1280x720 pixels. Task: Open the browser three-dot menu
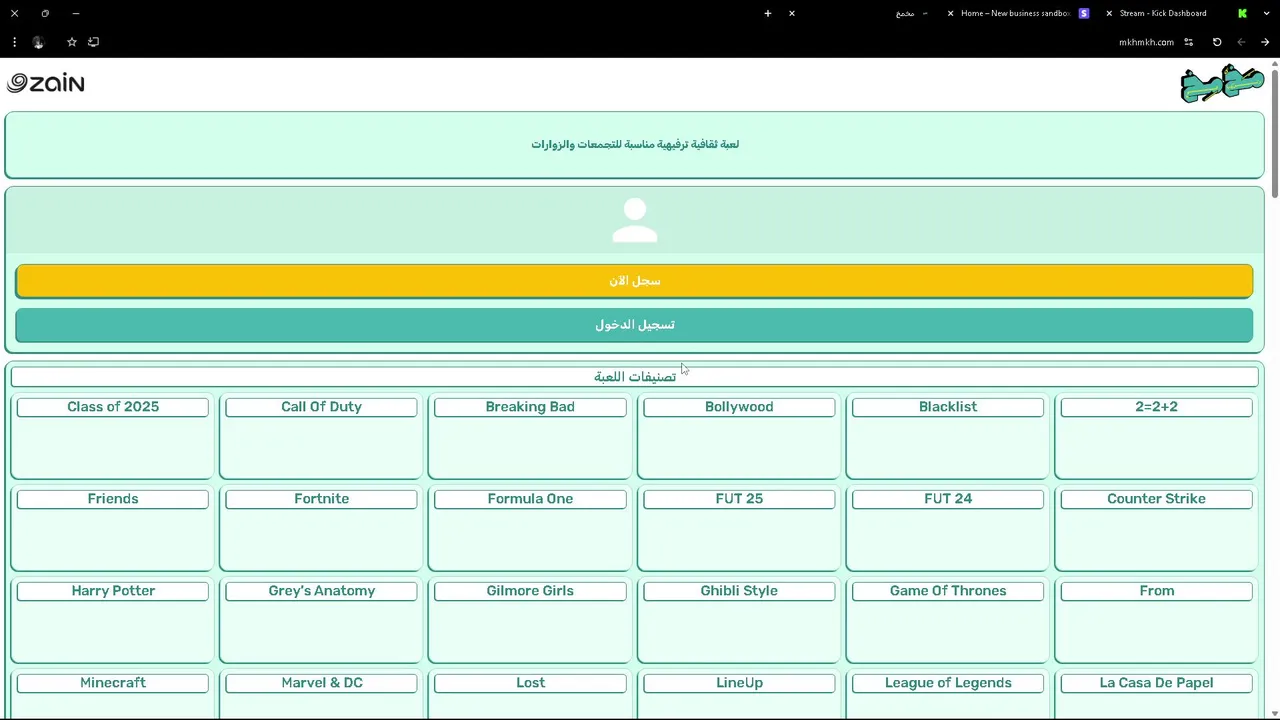[x=14, y=42]
